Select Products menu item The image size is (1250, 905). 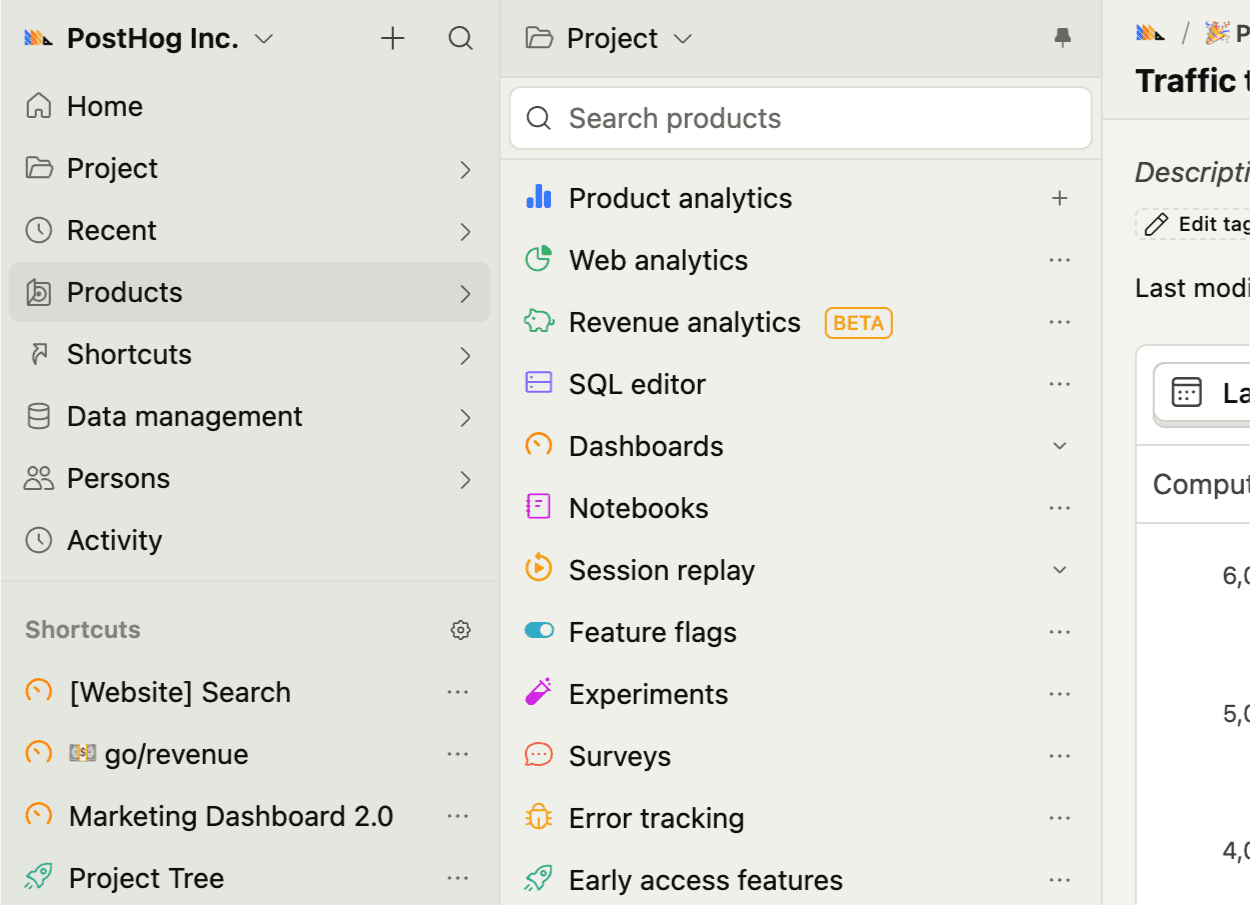(250, 292)
